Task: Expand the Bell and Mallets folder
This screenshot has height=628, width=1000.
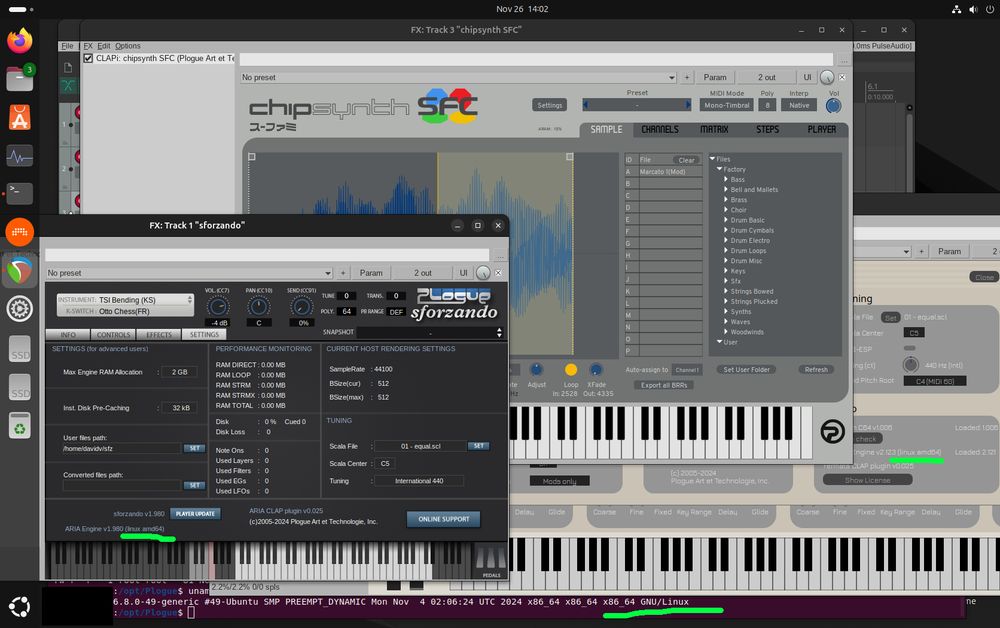Action: pos(726,189)
